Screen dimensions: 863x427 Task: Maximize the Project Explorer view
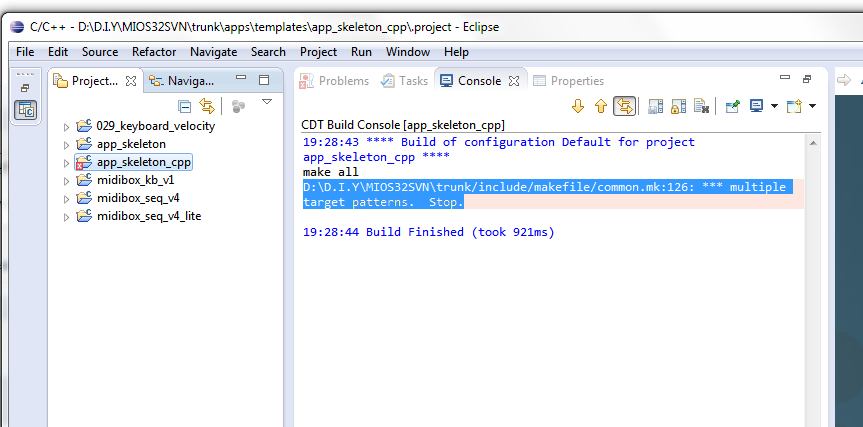(x=264, y=80)
